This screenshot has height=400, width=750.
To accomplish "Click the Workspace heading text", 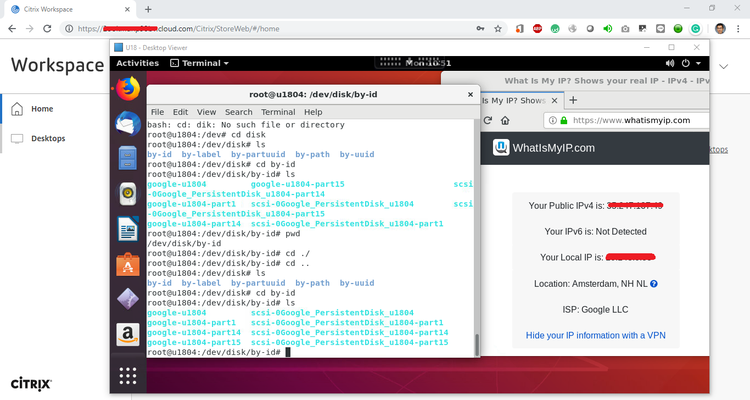I will point(57,65).
